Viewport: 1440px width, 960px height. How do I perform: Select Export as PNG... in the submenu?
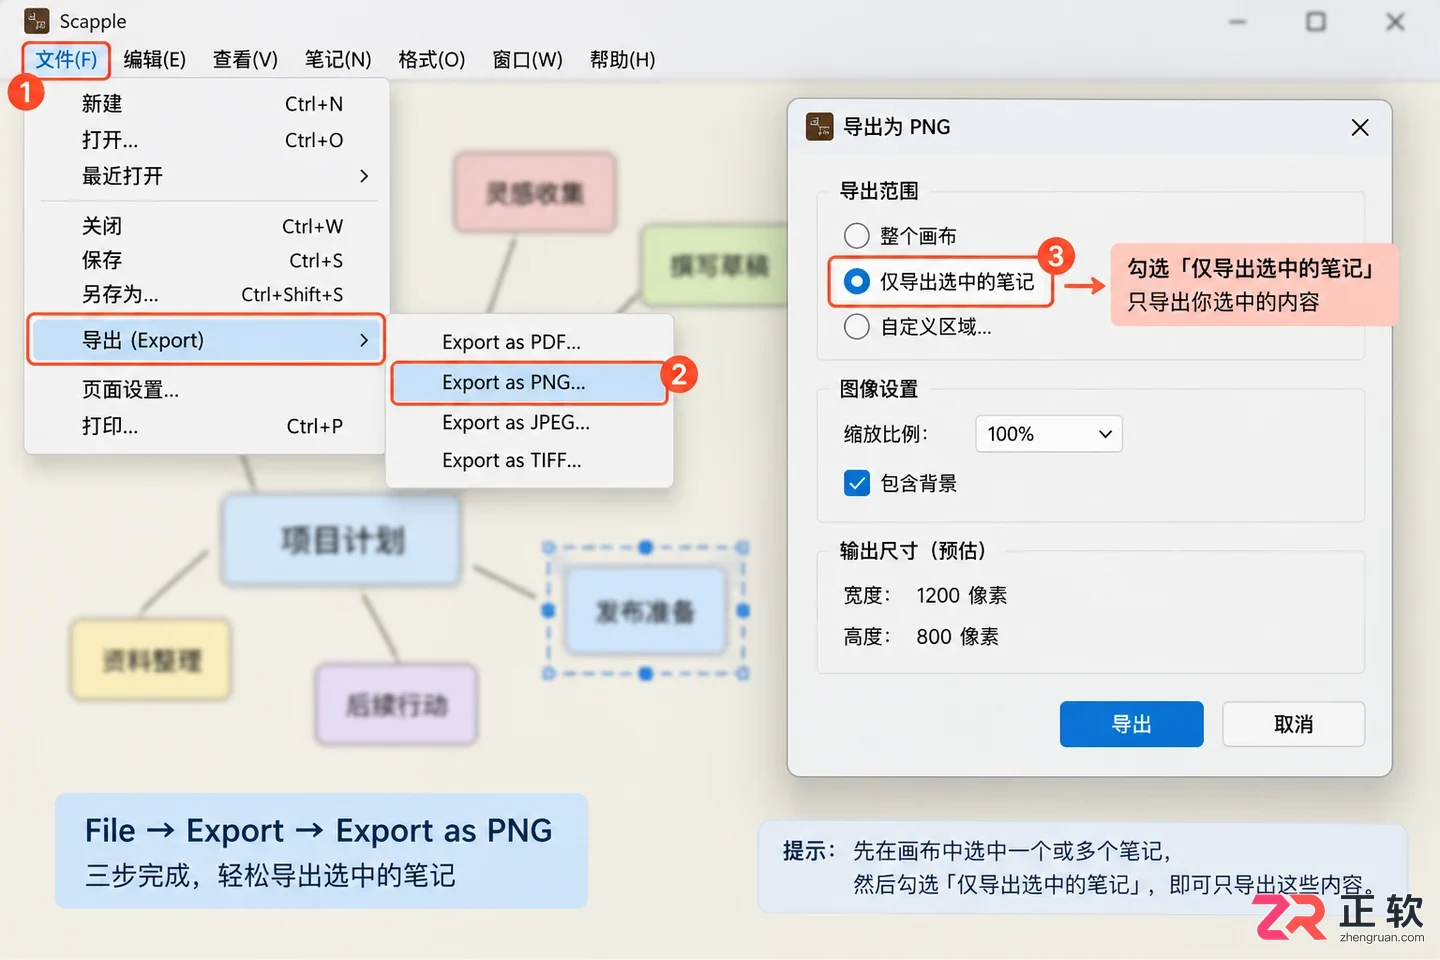(x=530, y=383)
